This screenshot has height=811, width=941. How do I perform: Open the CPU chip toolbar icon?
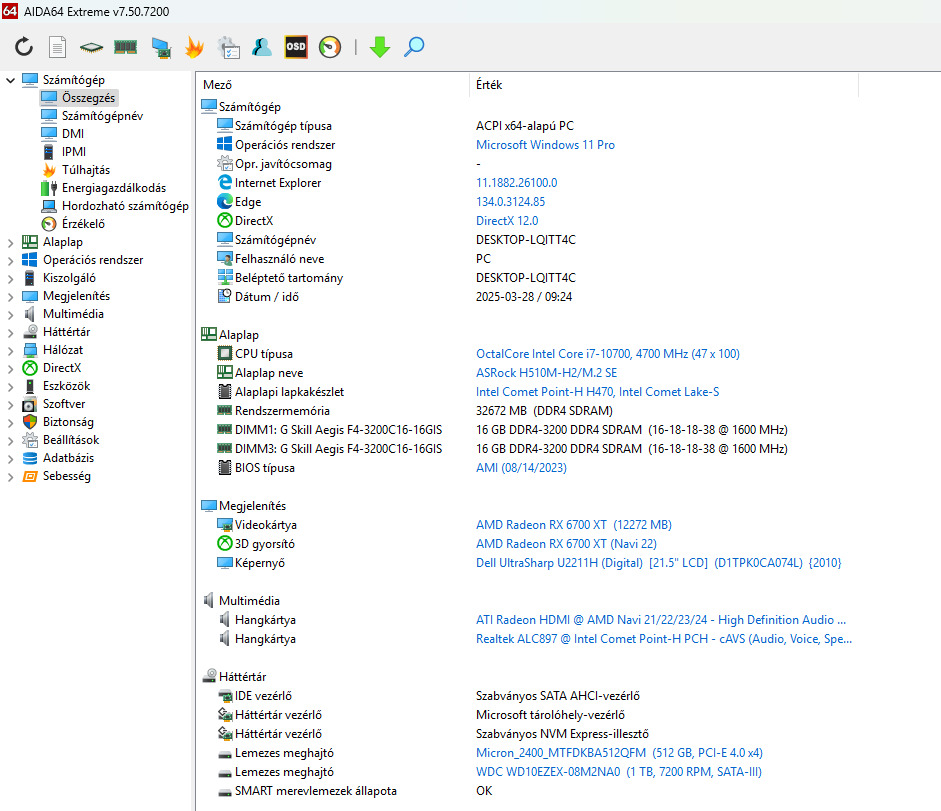point(91,47)
